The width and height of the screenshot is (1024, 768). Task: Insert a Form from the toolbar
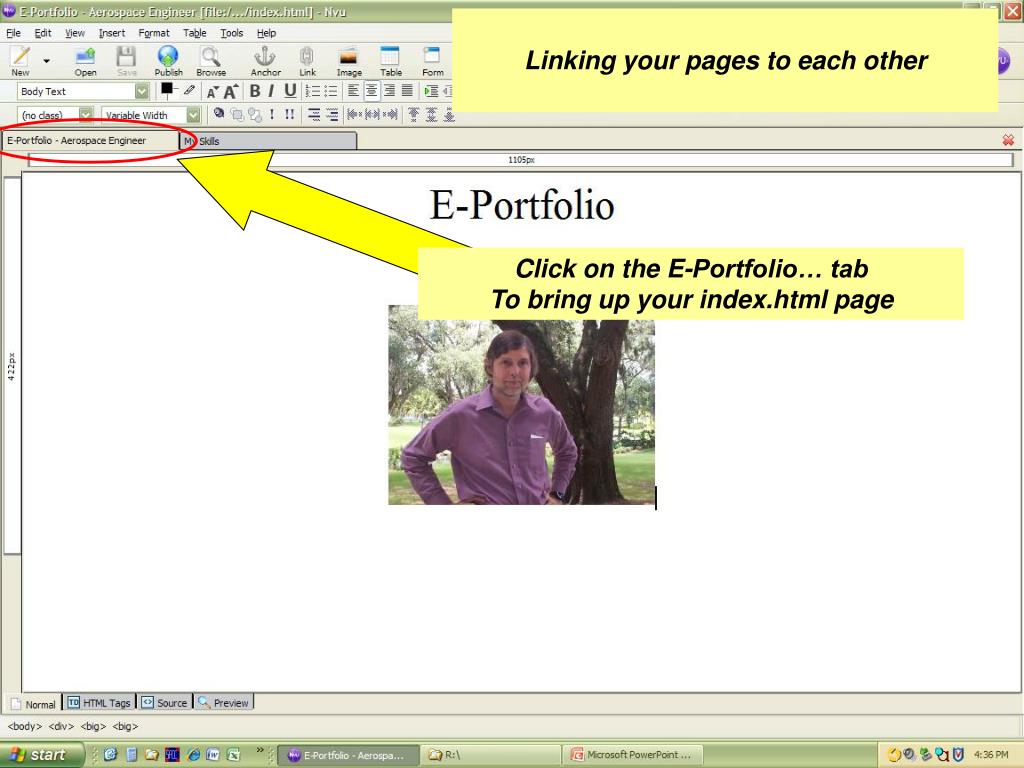[432, 61]
